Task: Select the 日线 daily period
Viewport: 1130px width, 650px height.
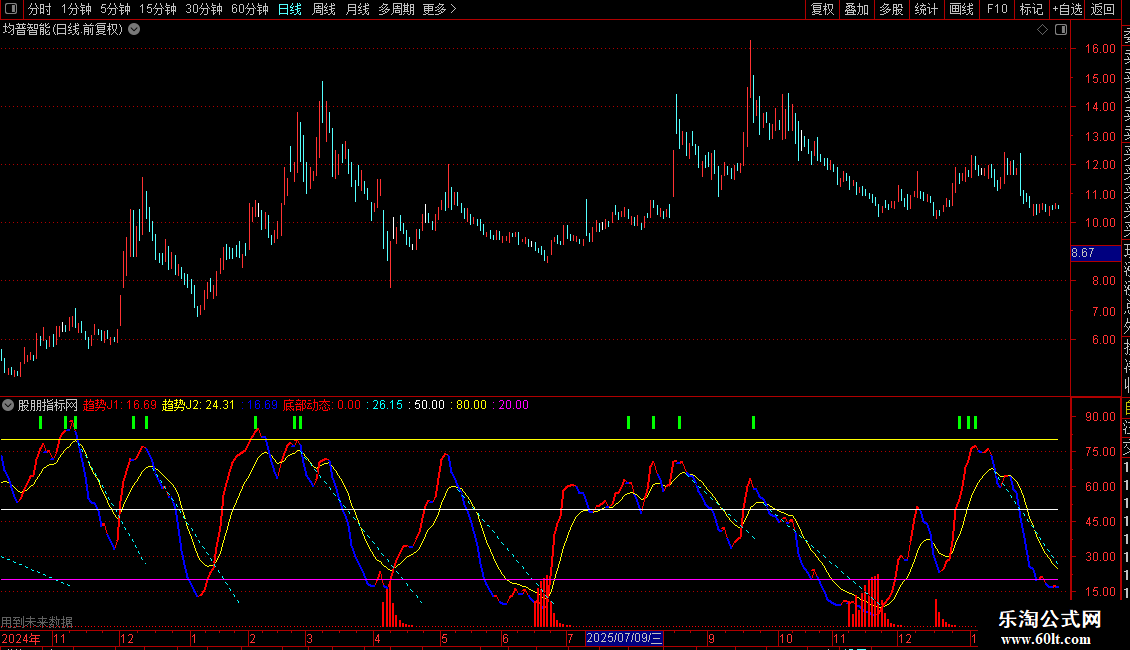Action: (x=290, y=9)
